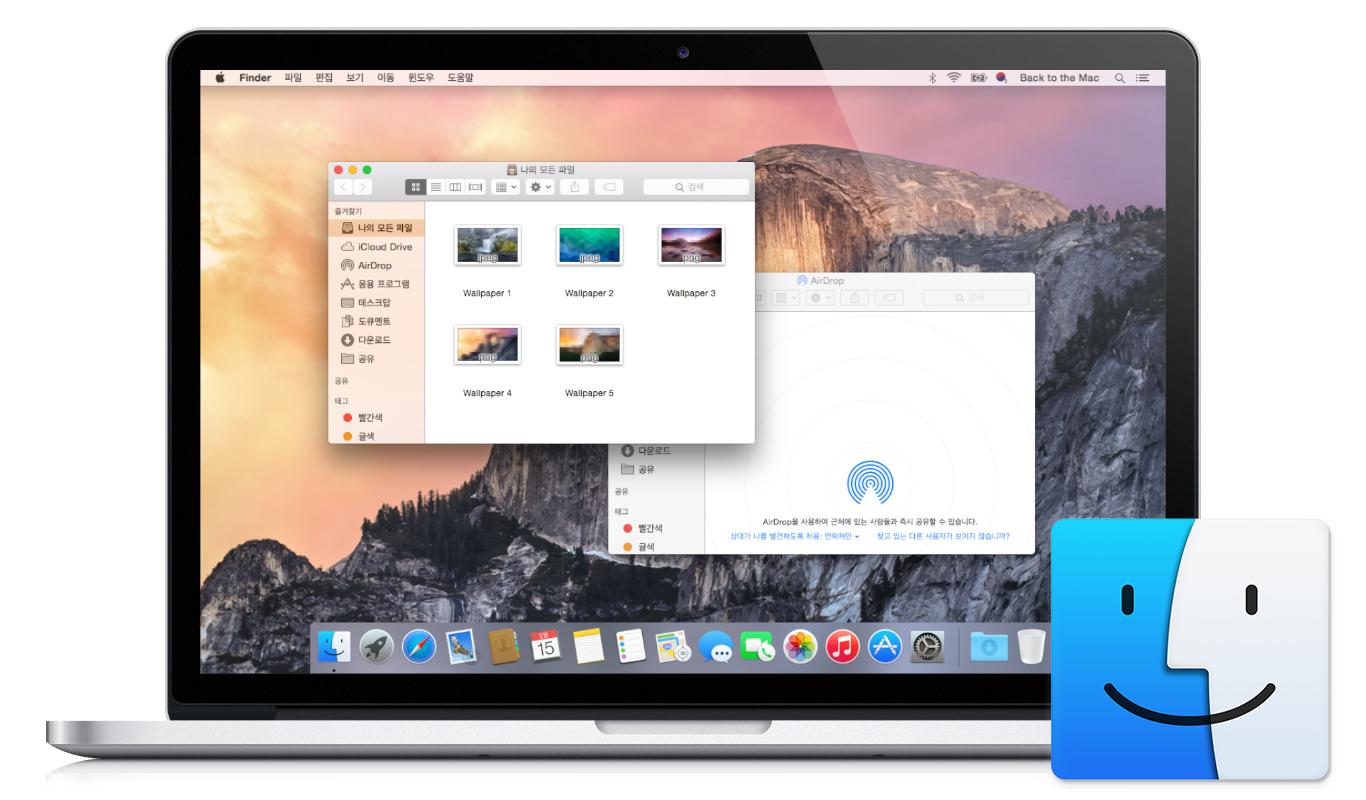
Task: Open App Store icon in Dock
Action: point(885,647)
